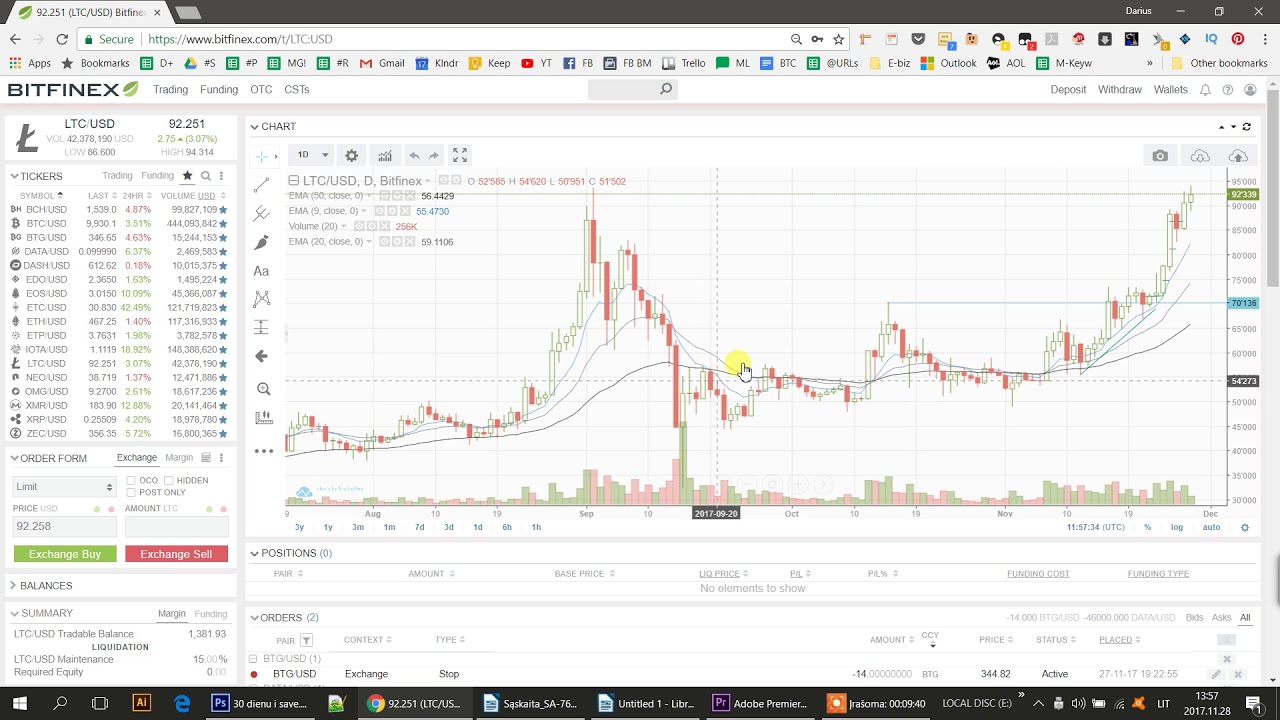Click the Exchange Buy button
This screenshot has width=1280, height=720.
65,554
